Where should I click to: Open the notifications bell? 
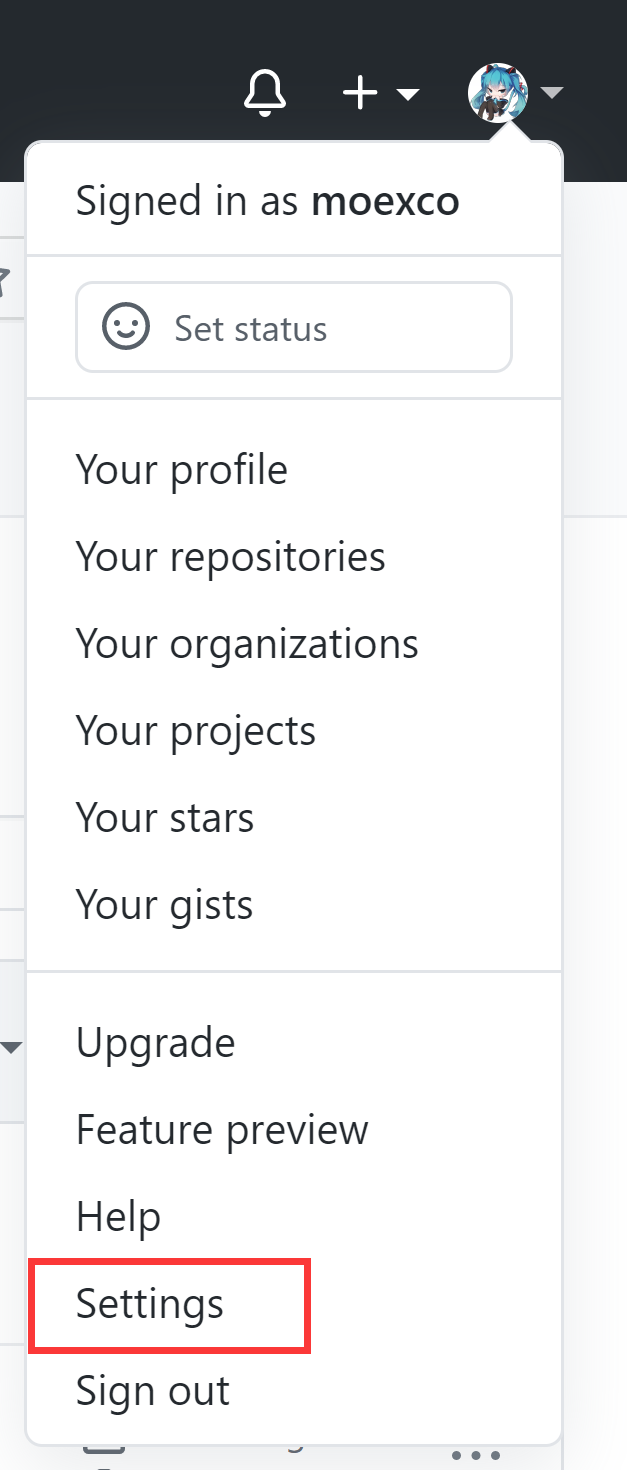[x=264, y=91]
